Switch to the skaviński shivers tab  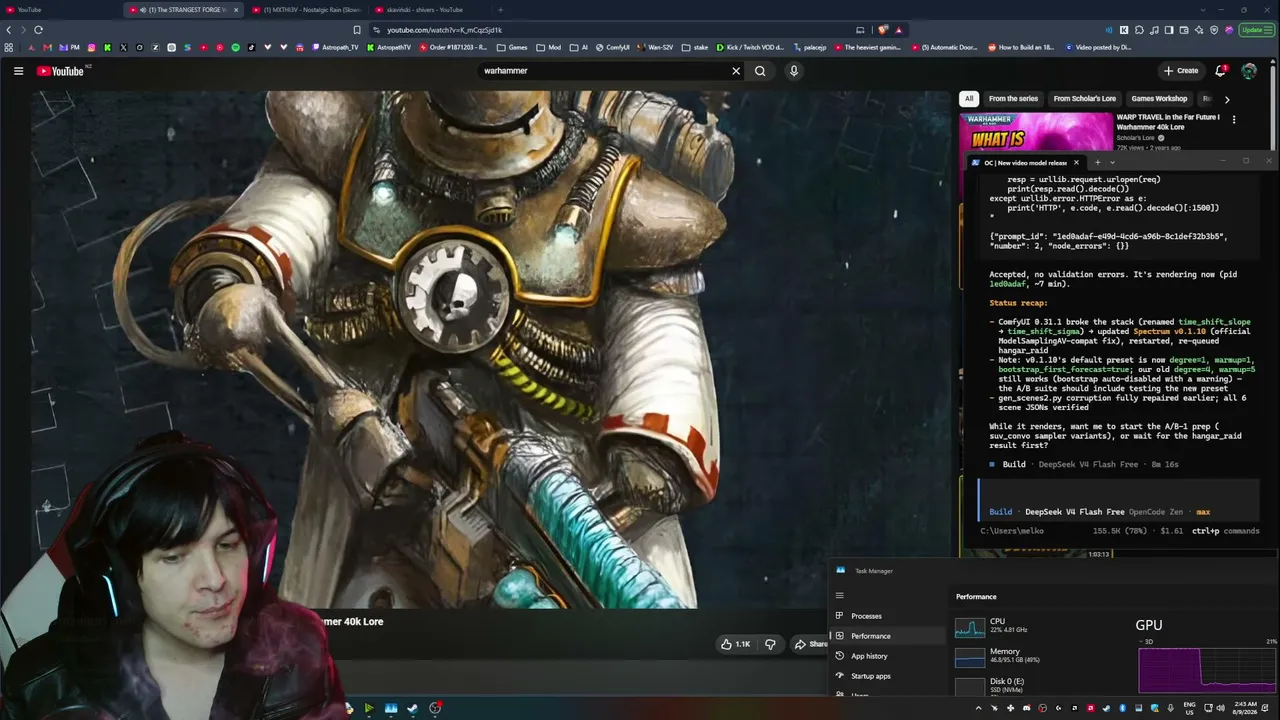(x=430, y=10)
